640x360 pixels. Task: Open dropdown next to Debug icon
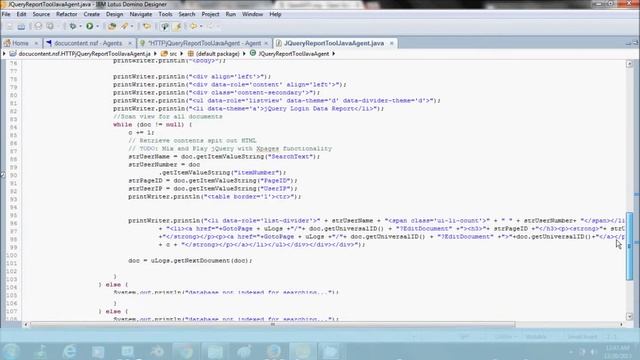click(x=80, y=27)
